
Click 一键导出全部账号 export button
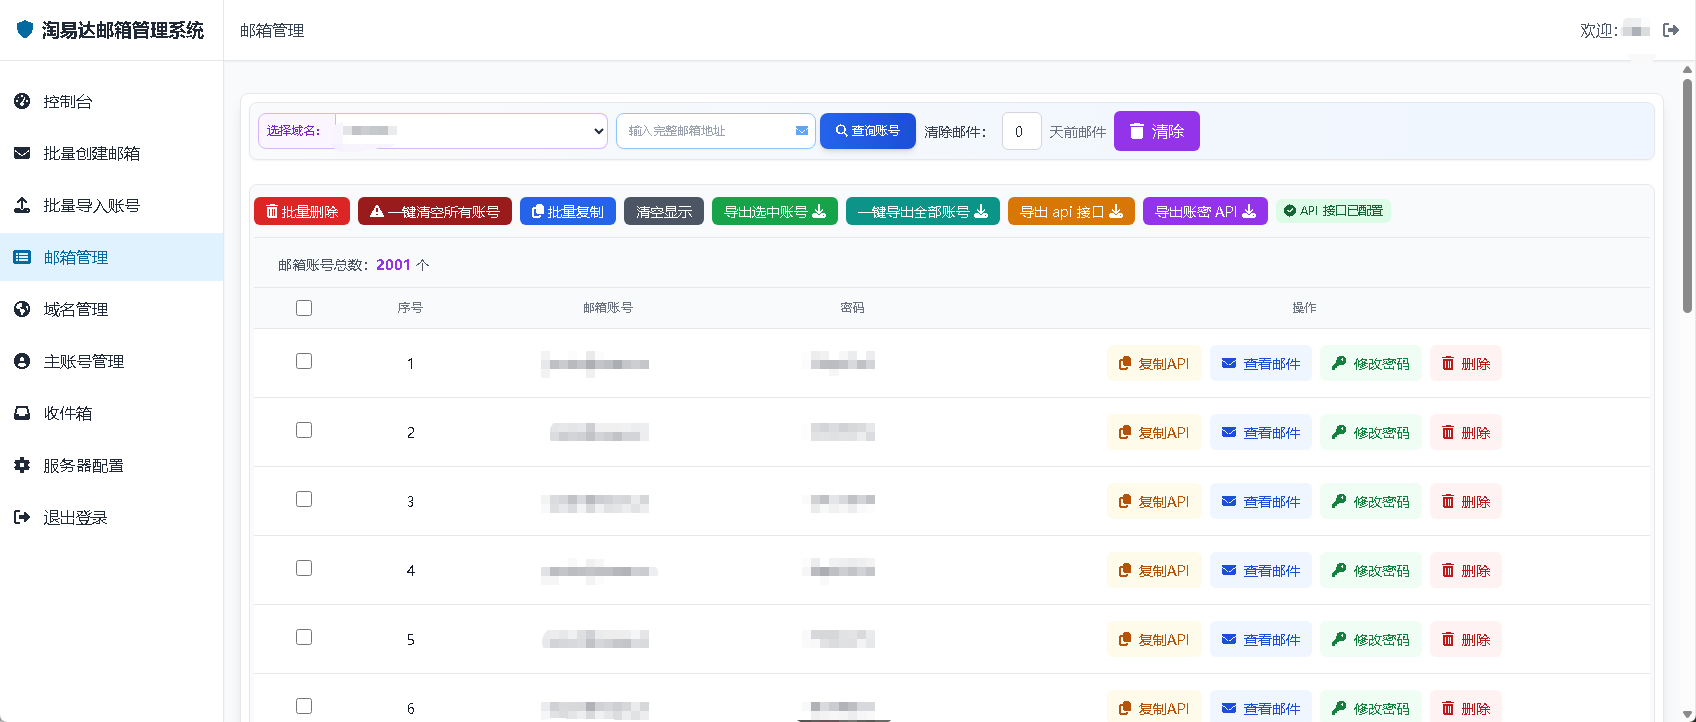click(922, 211)
